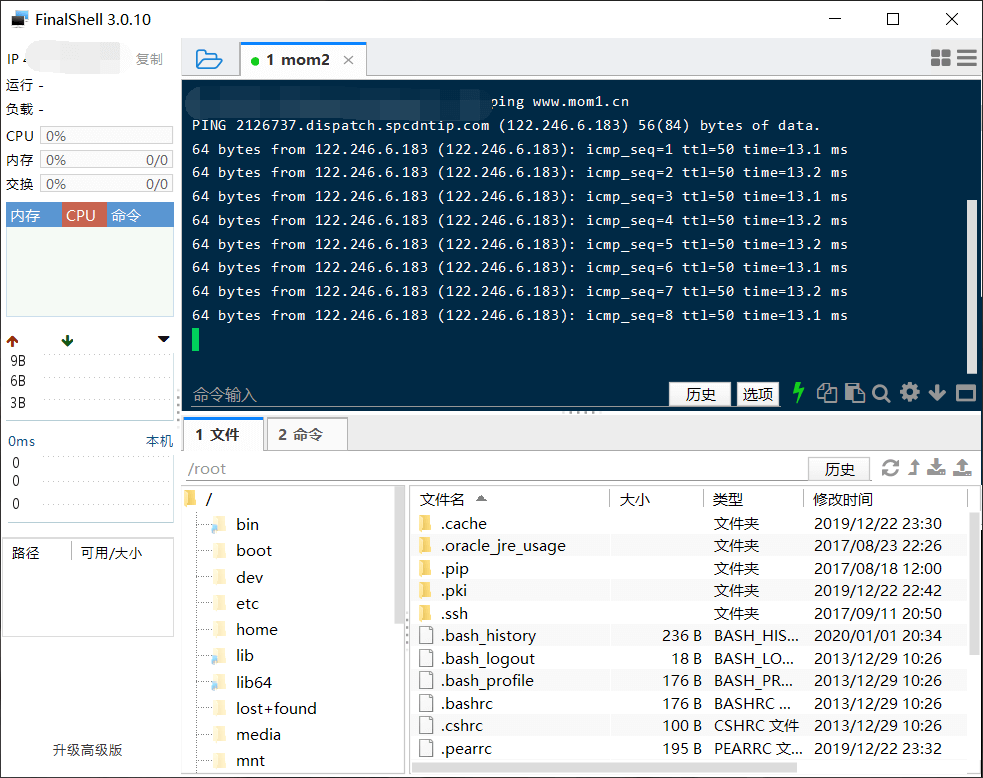This screenshot has height=778, width=983.
Task: Click the 选项 options button
Action: point(757,394)
